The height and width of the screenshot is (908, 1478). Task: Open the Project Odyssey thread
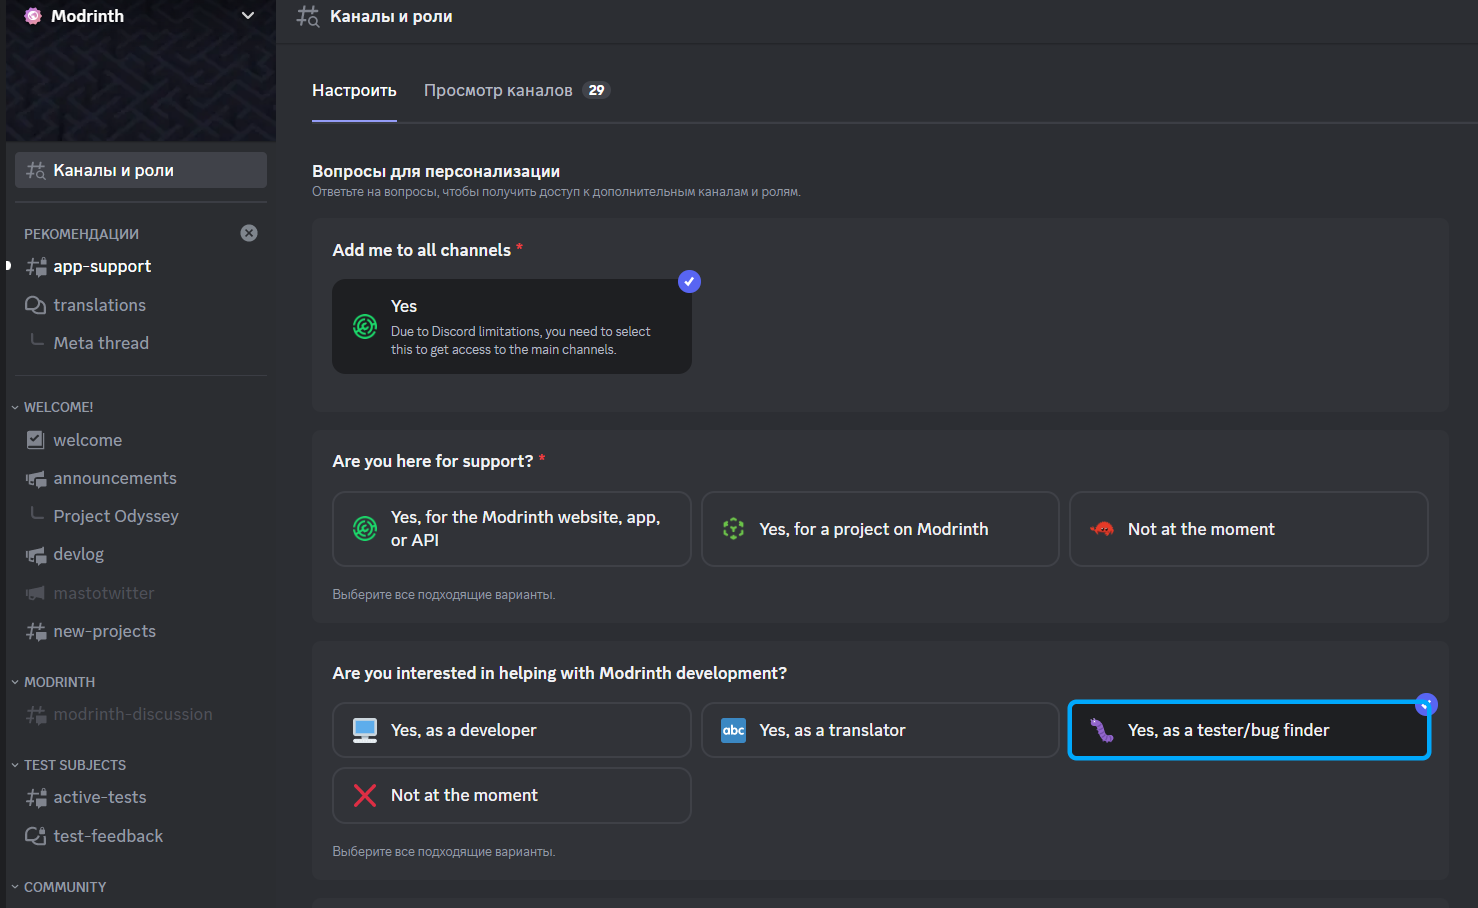click(116, 516)
